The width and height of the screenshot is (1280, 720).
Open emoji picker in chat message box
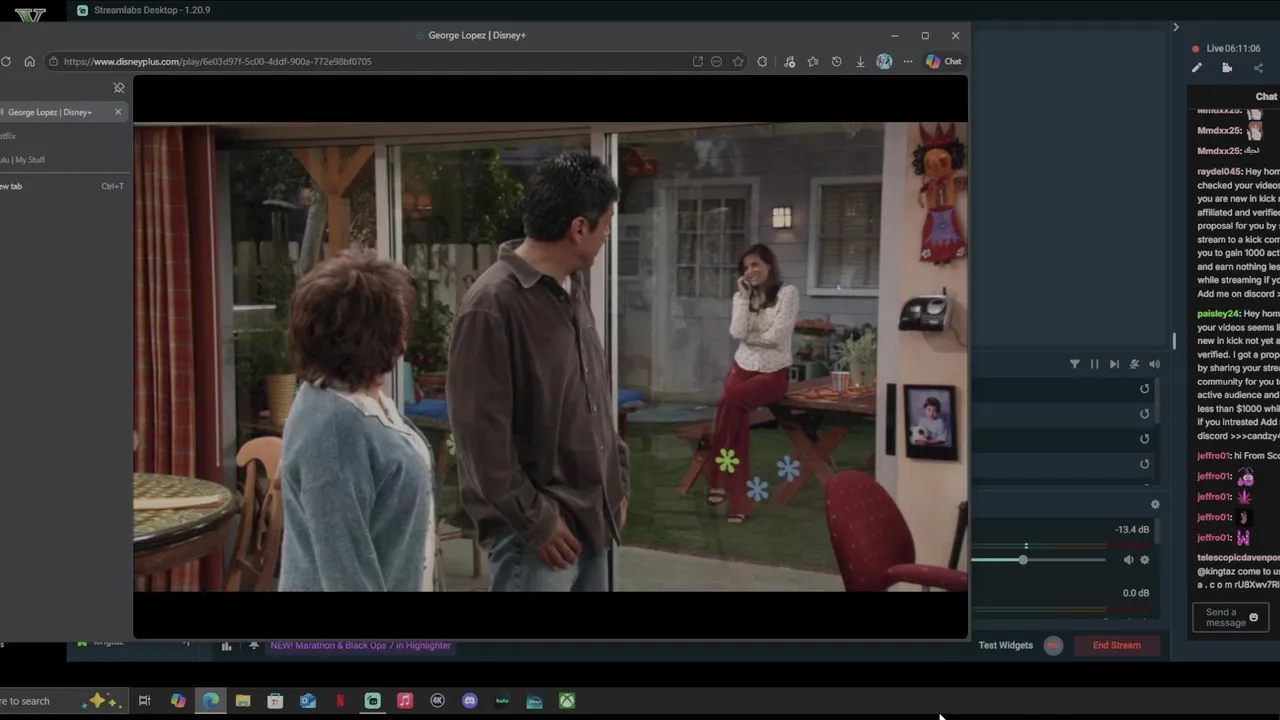pyautogui.click(x=1254, y=617)
